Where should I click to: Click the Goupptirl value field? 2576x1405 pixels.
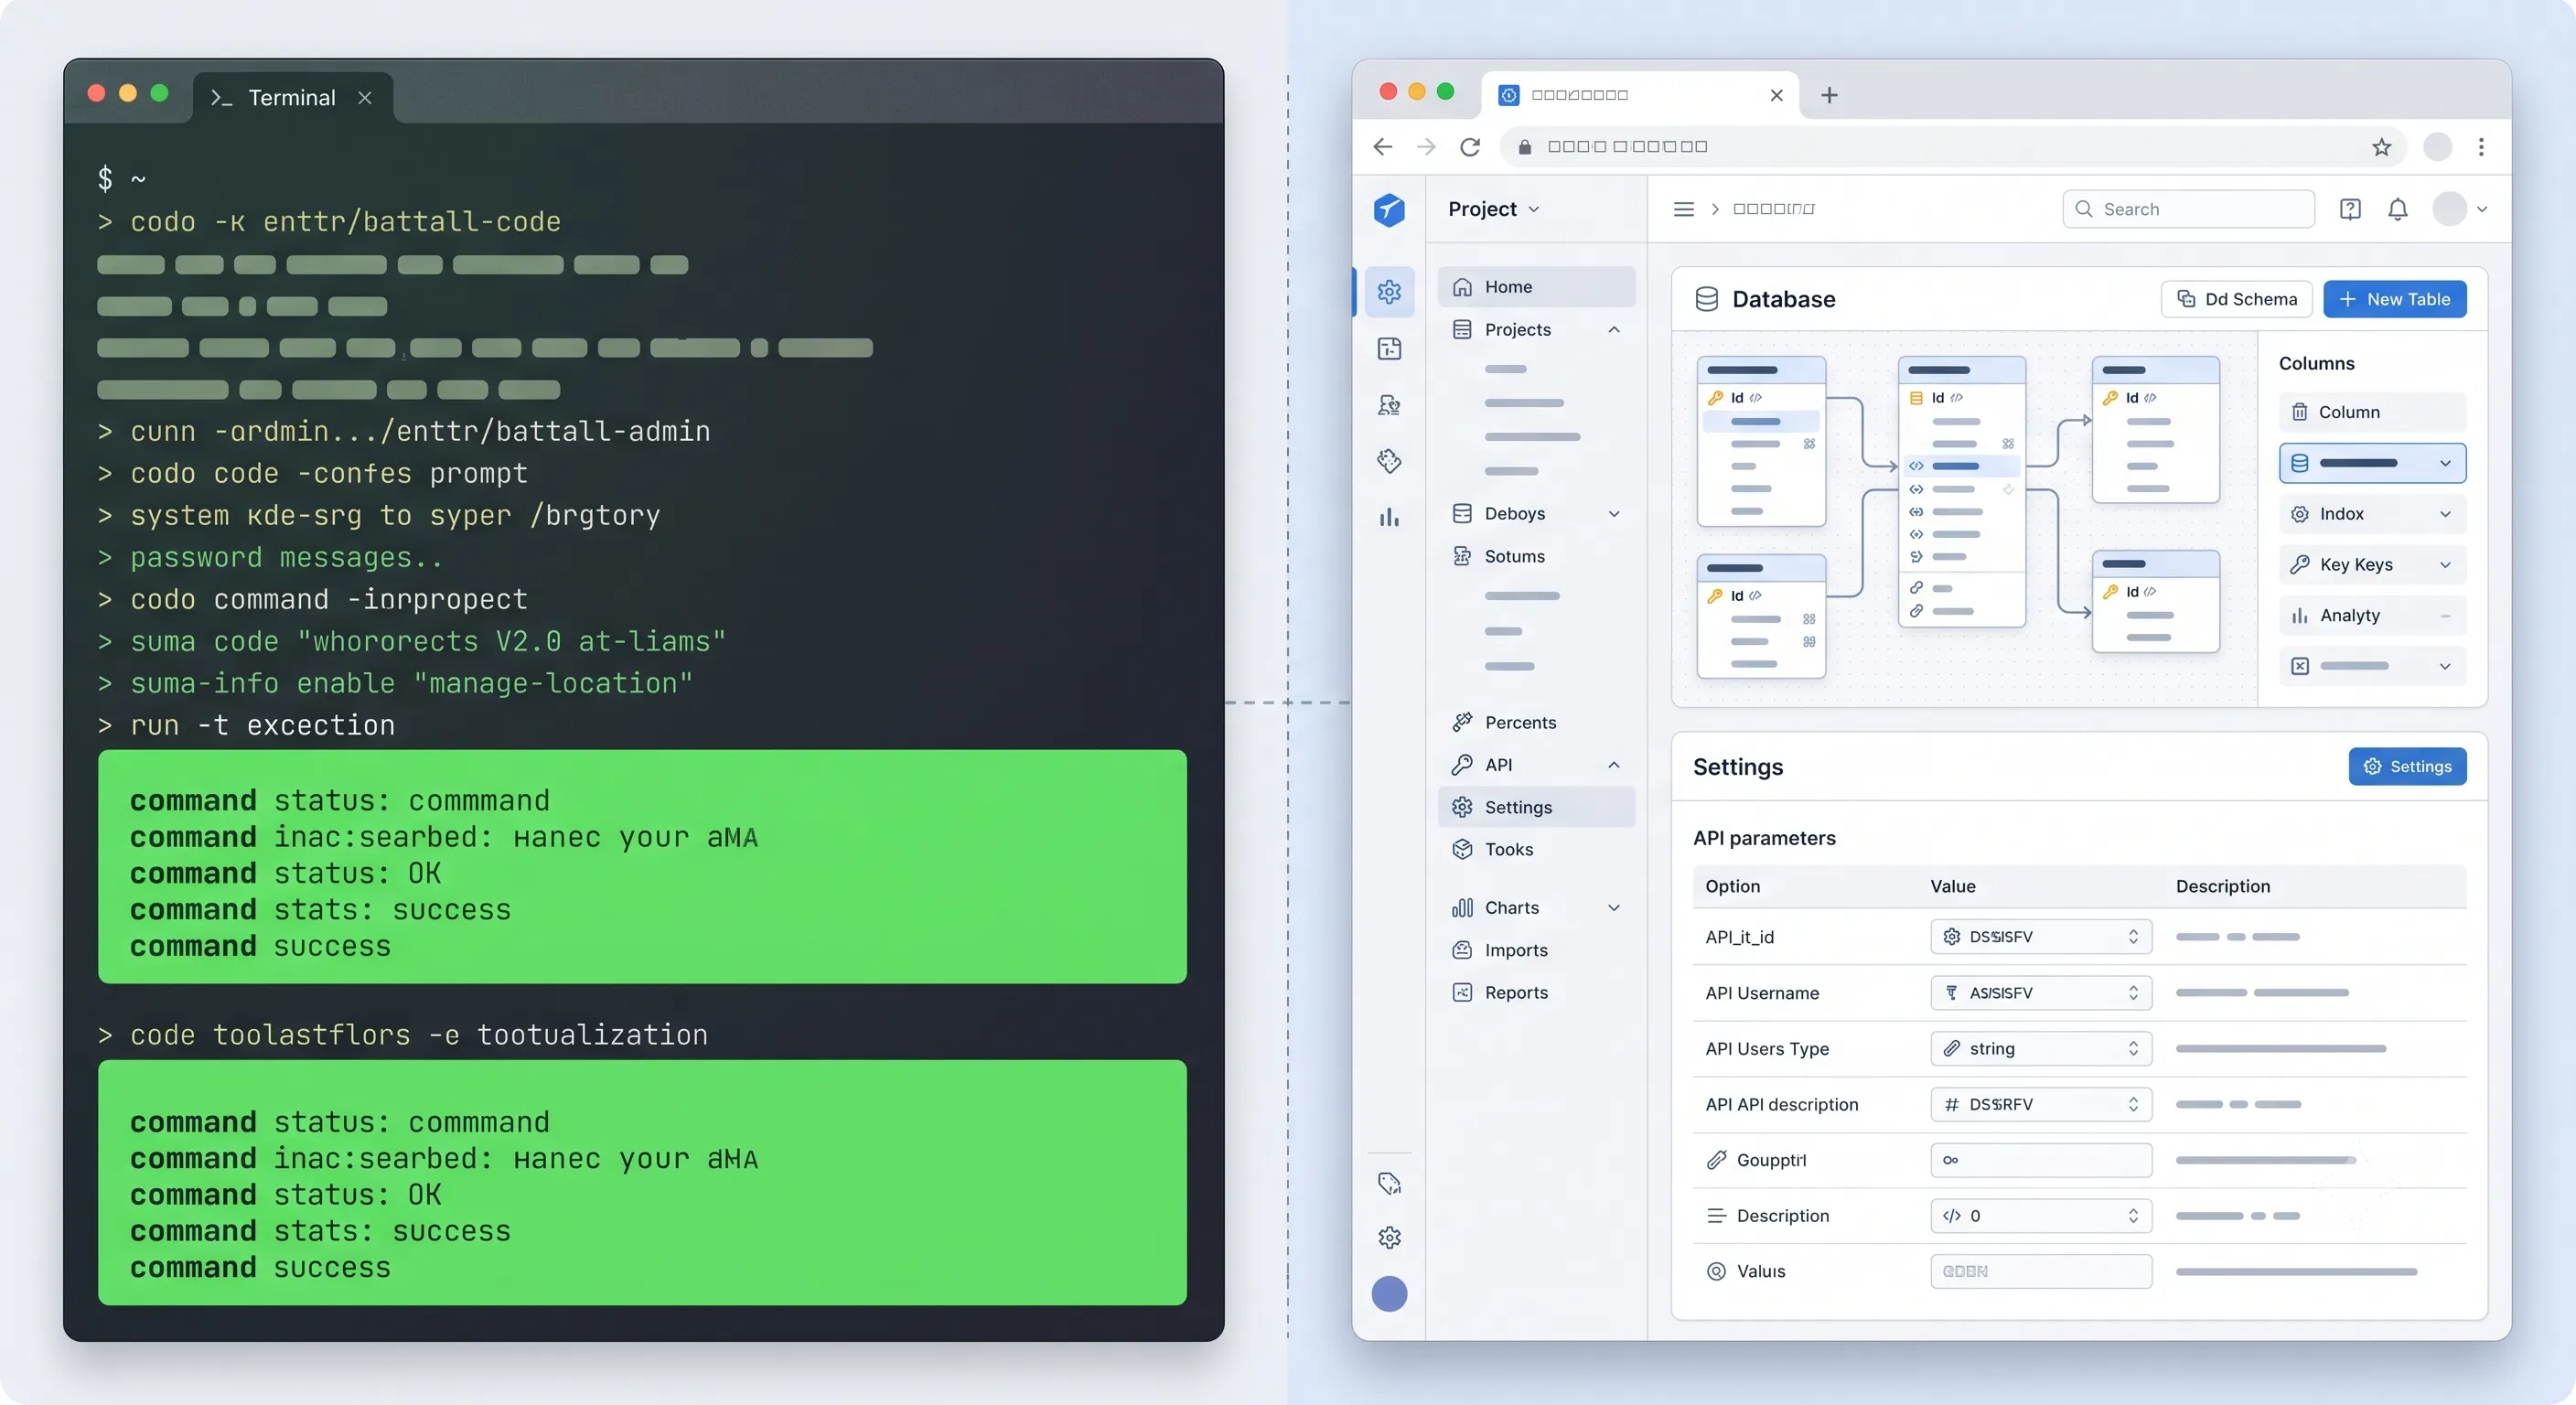point(2041,1160)
